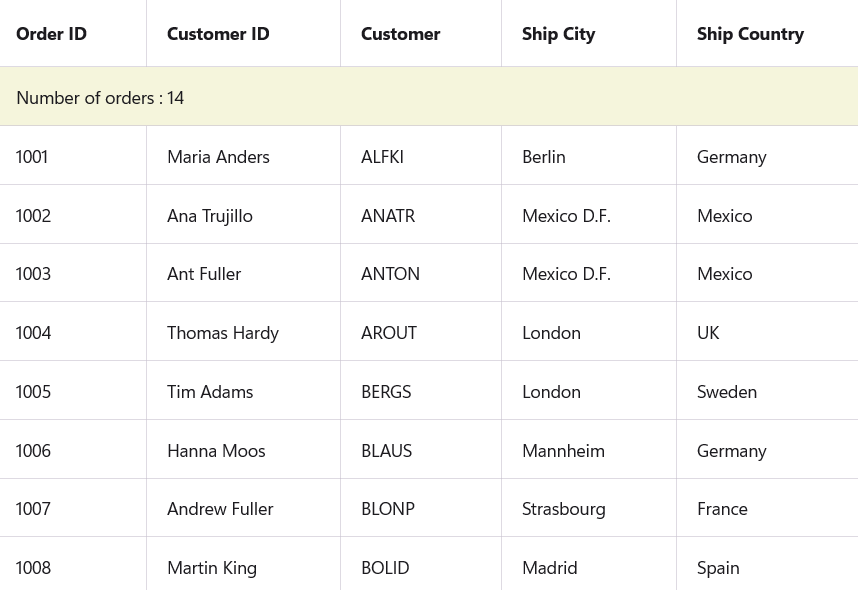This screenshot has height=590, width=858.
Task: Select the order 1001 cell
Action: pyautogui.click(x=32, y=157)
